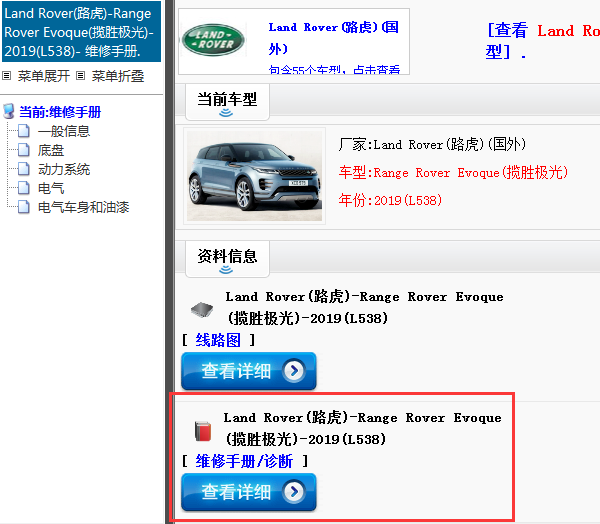Click the 当前:维修手册 computer icon
Image resolution: width=600 pixels, height=524 pixels.
coord(8,111)
